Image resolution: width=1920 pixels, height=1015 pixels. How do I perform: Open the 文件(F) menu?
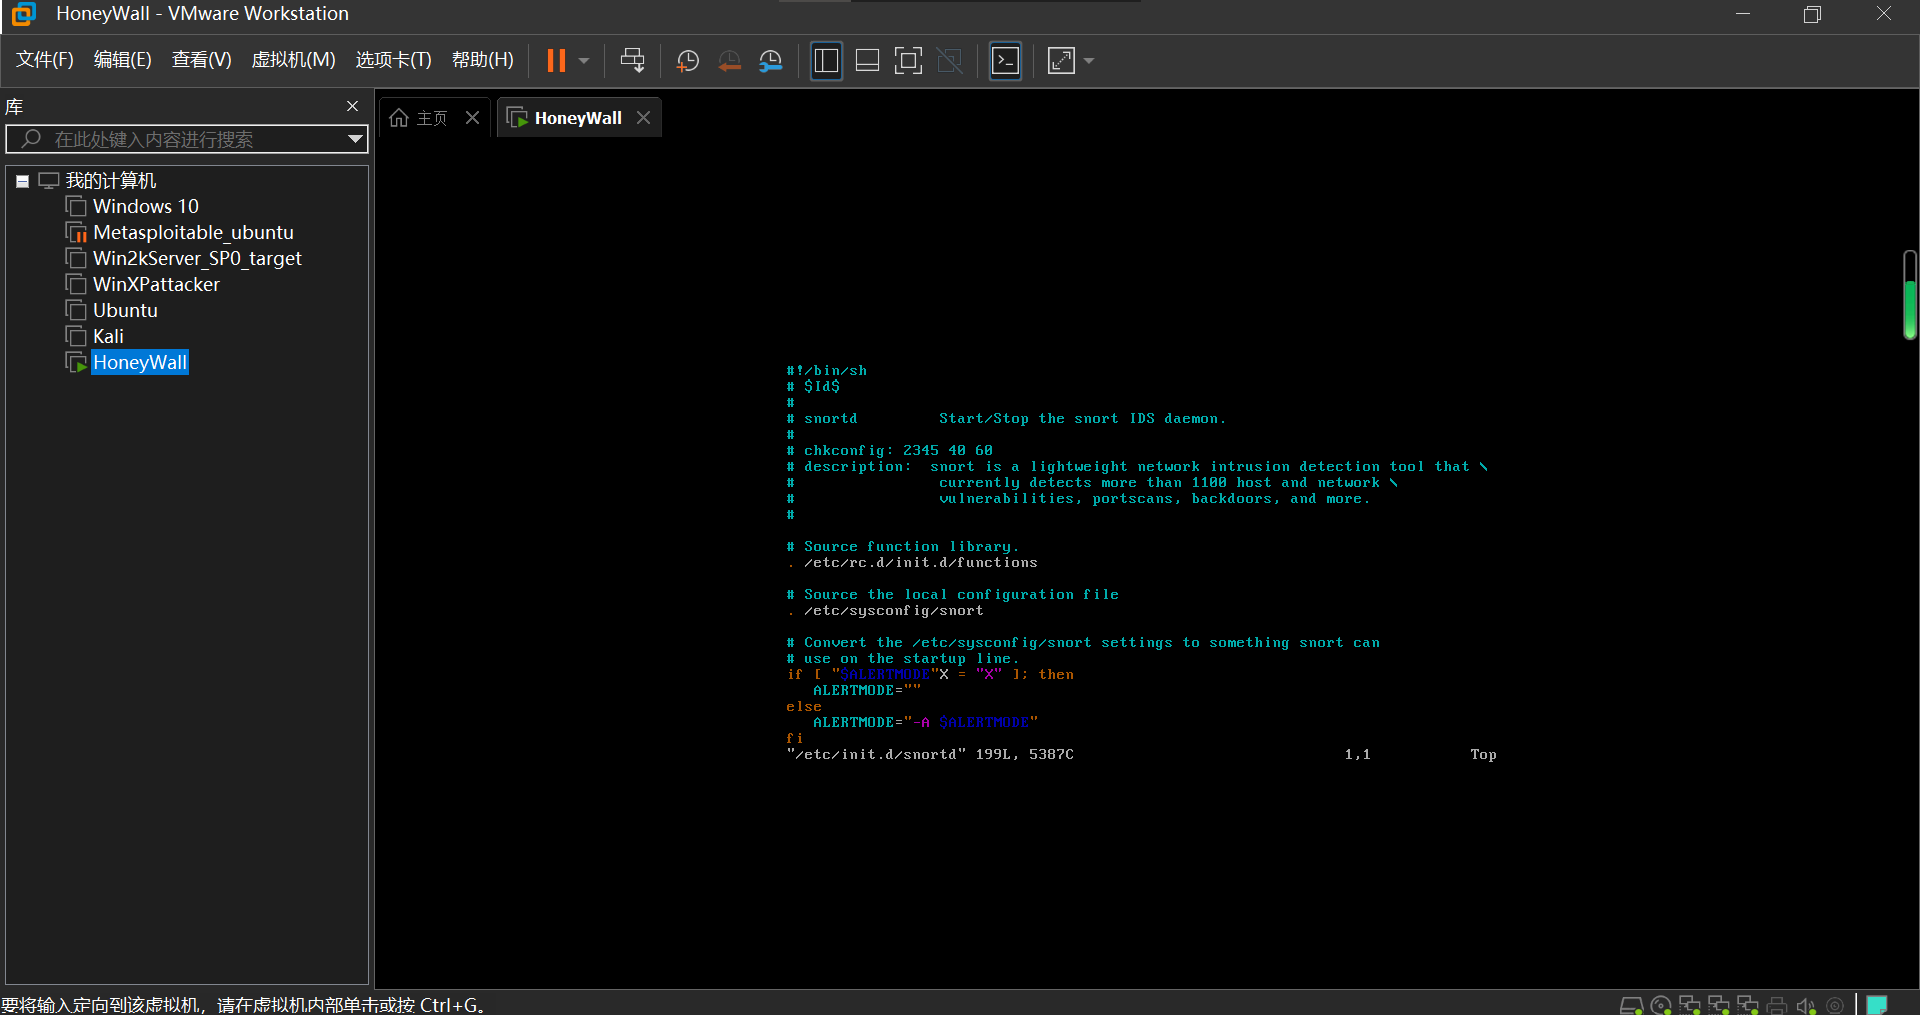(45, 60)
